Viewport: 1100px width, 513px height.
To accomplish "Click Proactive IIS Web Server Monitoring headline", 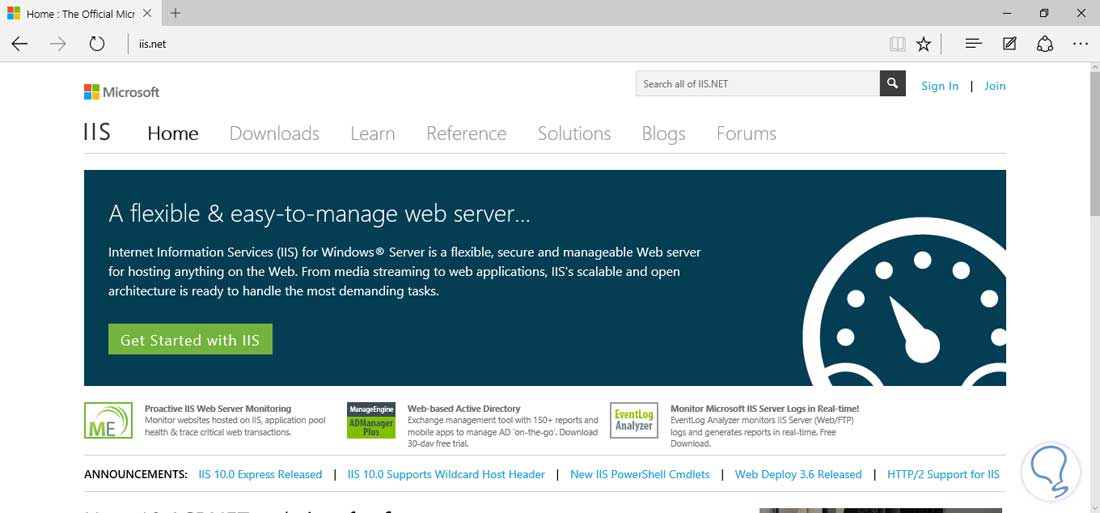I will 217,408.
